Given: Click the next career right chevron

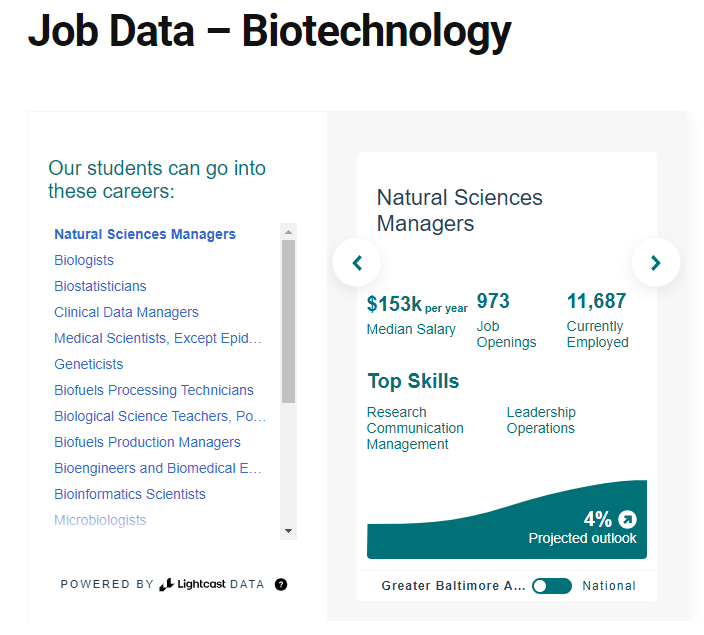Looking at the screenshot, I should [656, 263].
